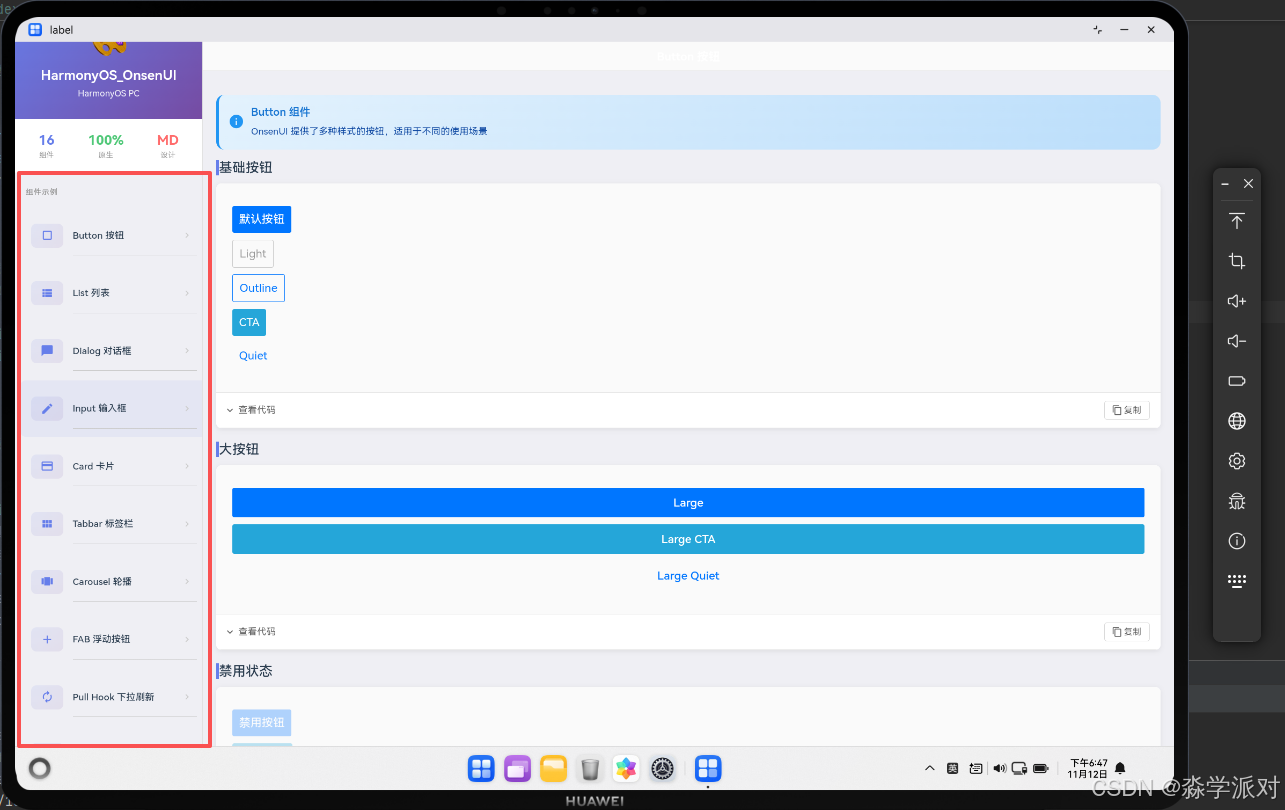
Task: Click volume down icon in emulator toolbar
Action: [1237, 341]
